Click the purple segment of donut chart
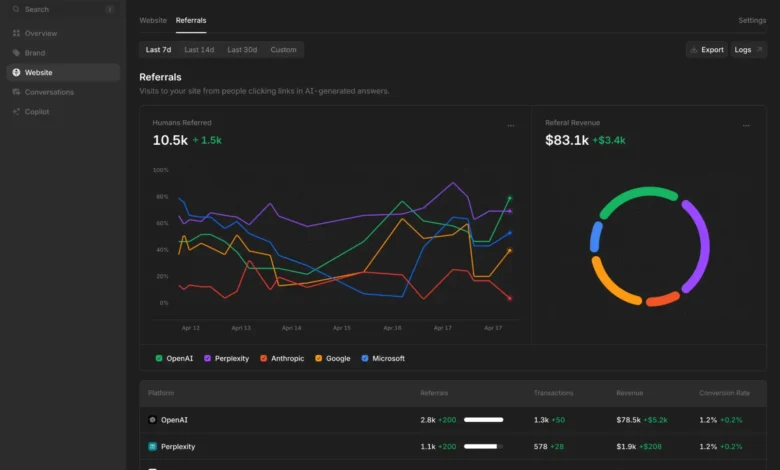Image resolution: width=780 pixels, height=470 pixels. click(697, 245)
